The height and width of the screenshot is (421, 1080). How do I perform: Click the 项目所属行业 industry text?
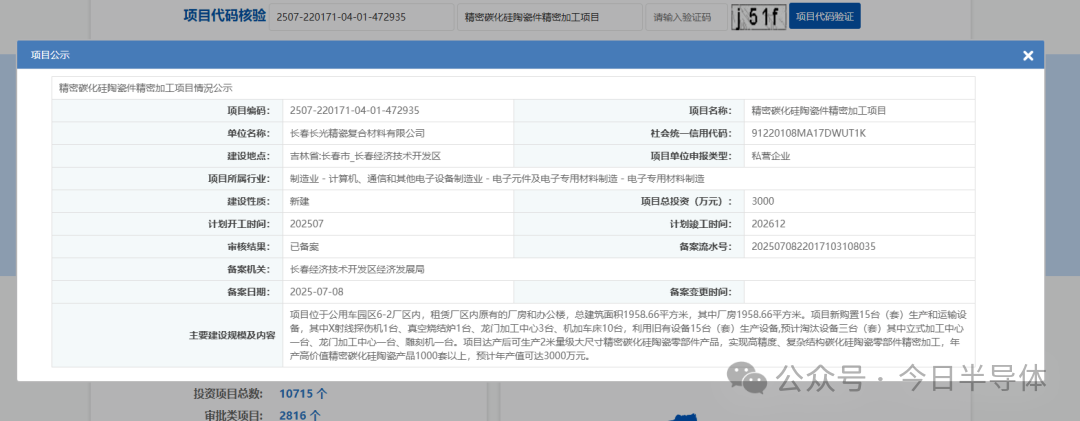496,178
